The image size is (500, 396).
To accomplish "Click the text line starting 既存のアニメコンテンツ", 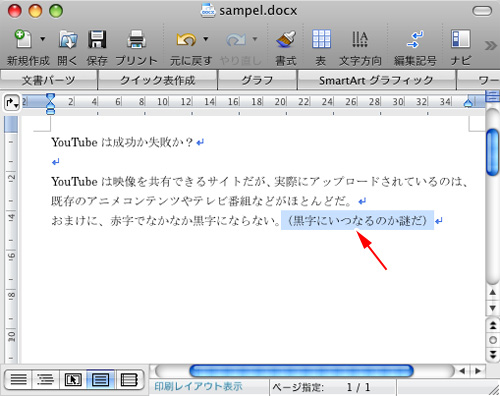I will pyautogui.click(x=202, y=201).
